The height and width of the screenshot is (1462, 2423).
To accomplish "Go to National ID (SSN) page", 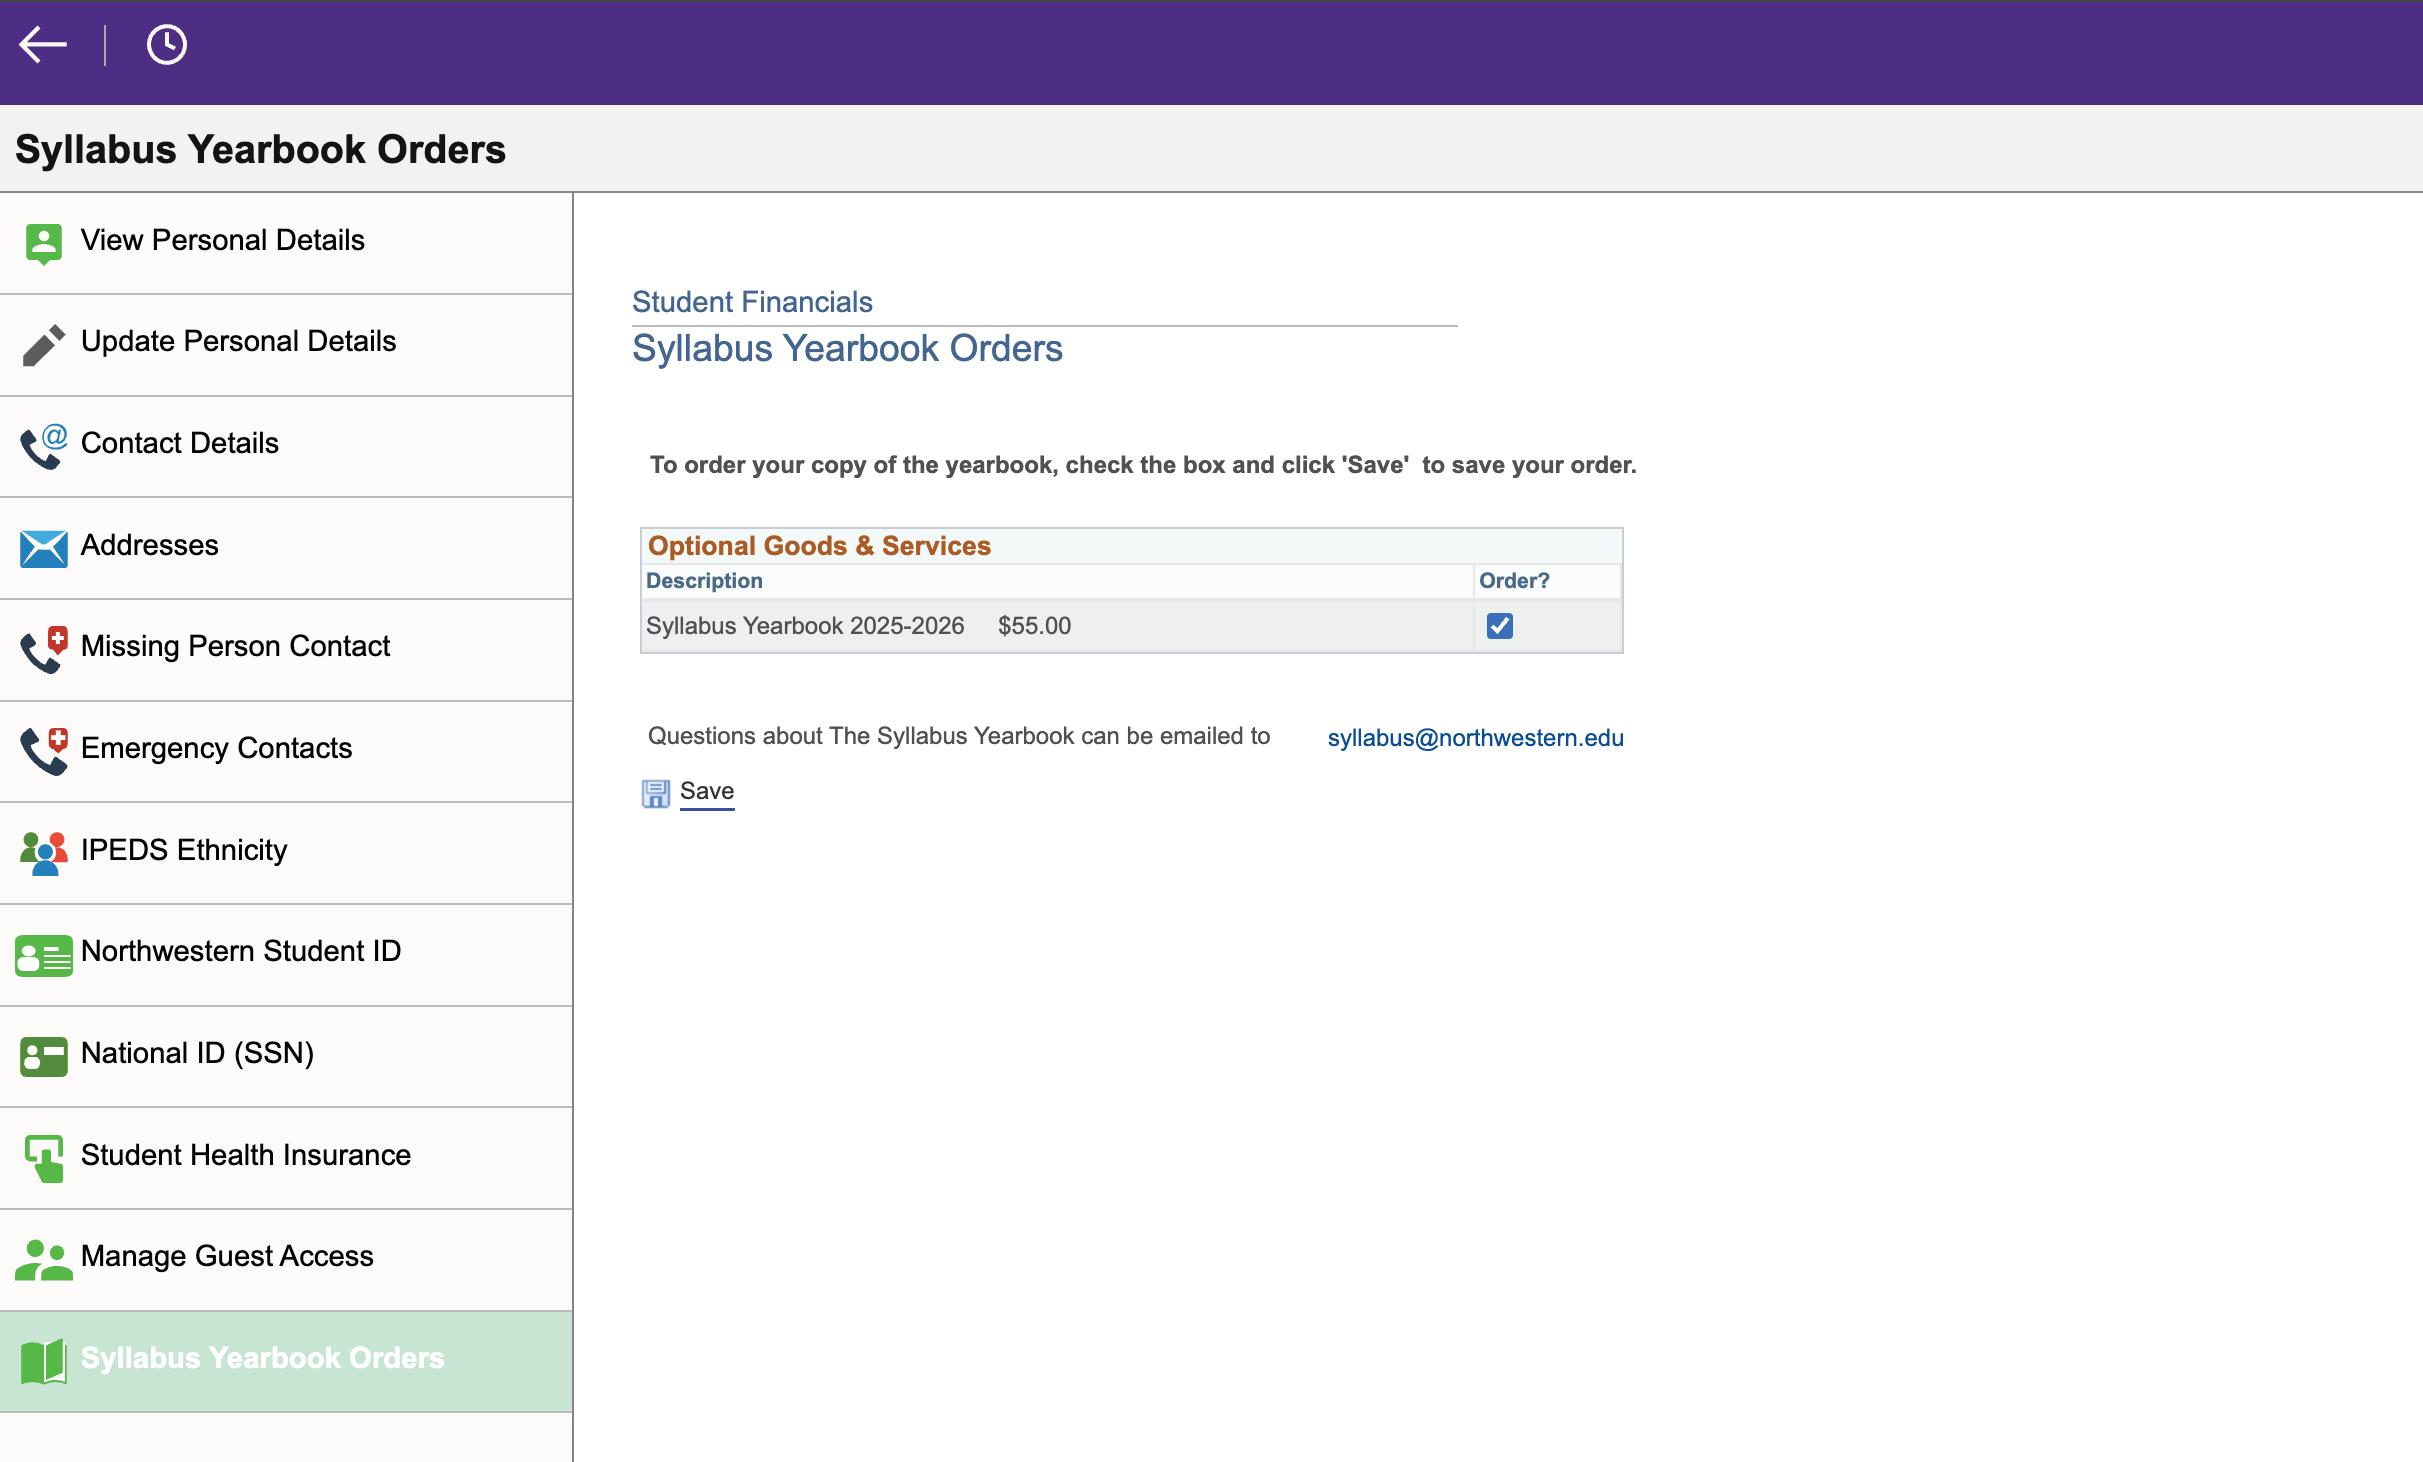I will [x=197, y=1054].
